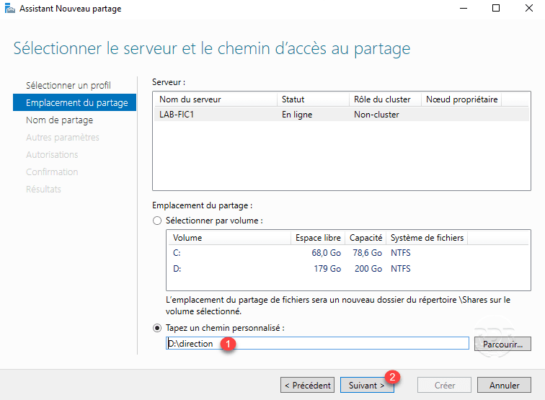Click the '179 Go' free space value
Screen dimensions: 545x400
point(327,268)
